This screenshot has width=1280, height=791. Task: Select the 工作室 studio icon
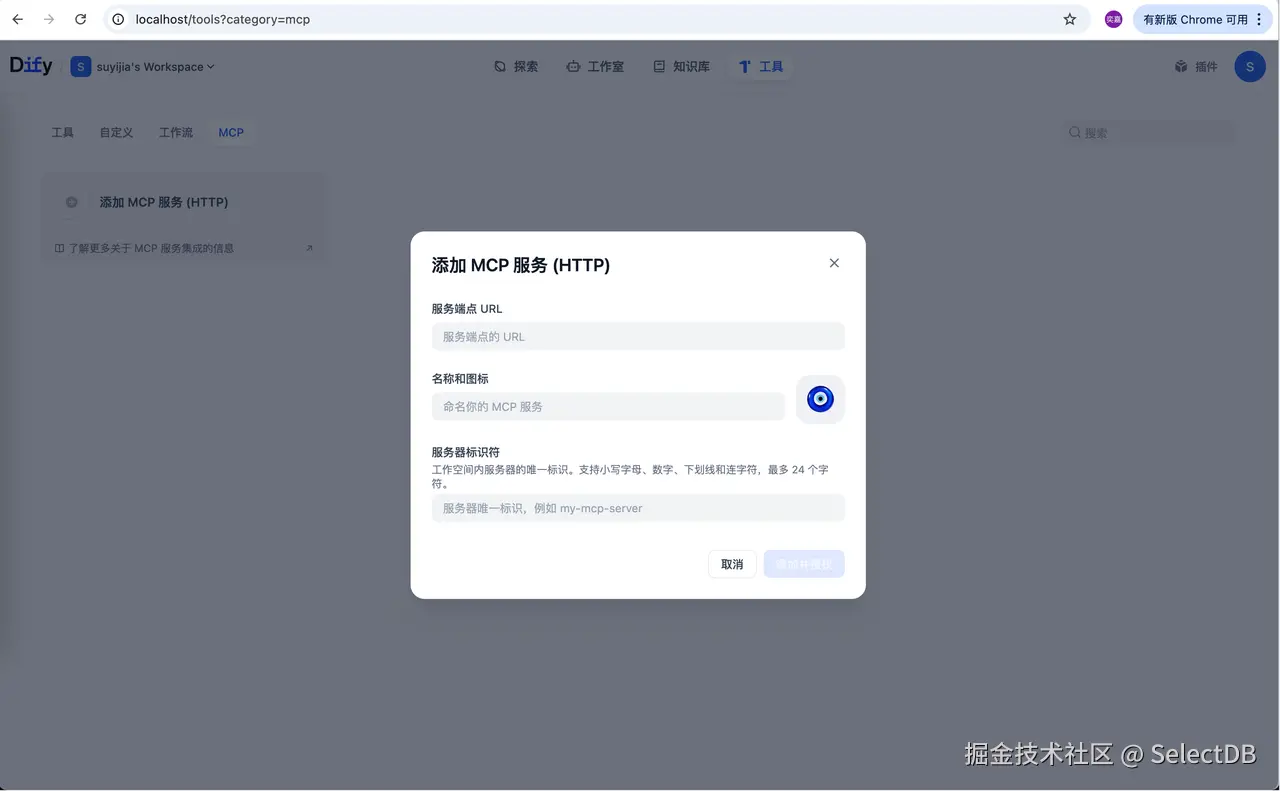[573, 66]
